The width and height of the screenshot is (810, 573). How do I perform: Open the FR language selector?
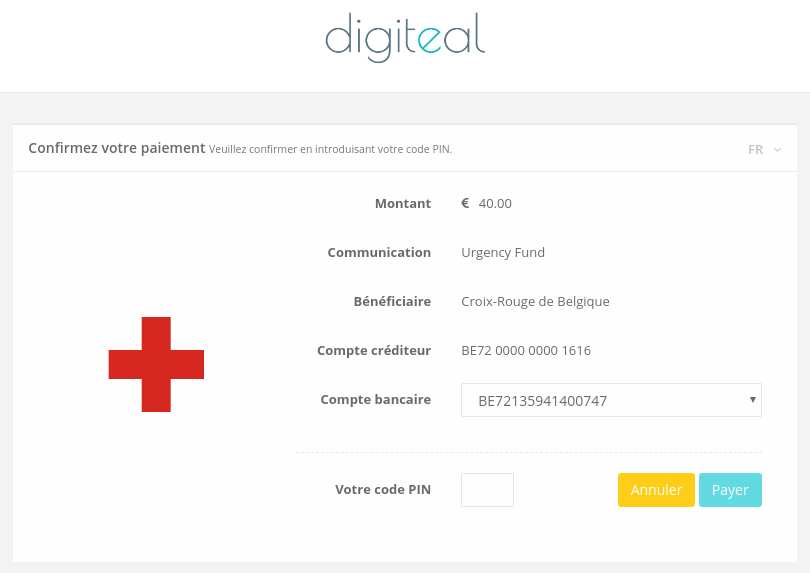coord(764,150)
